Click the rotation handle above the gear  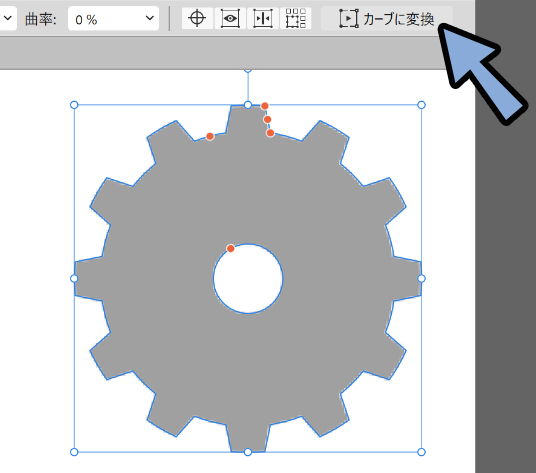pyautogui.click(x=248, y=70)
